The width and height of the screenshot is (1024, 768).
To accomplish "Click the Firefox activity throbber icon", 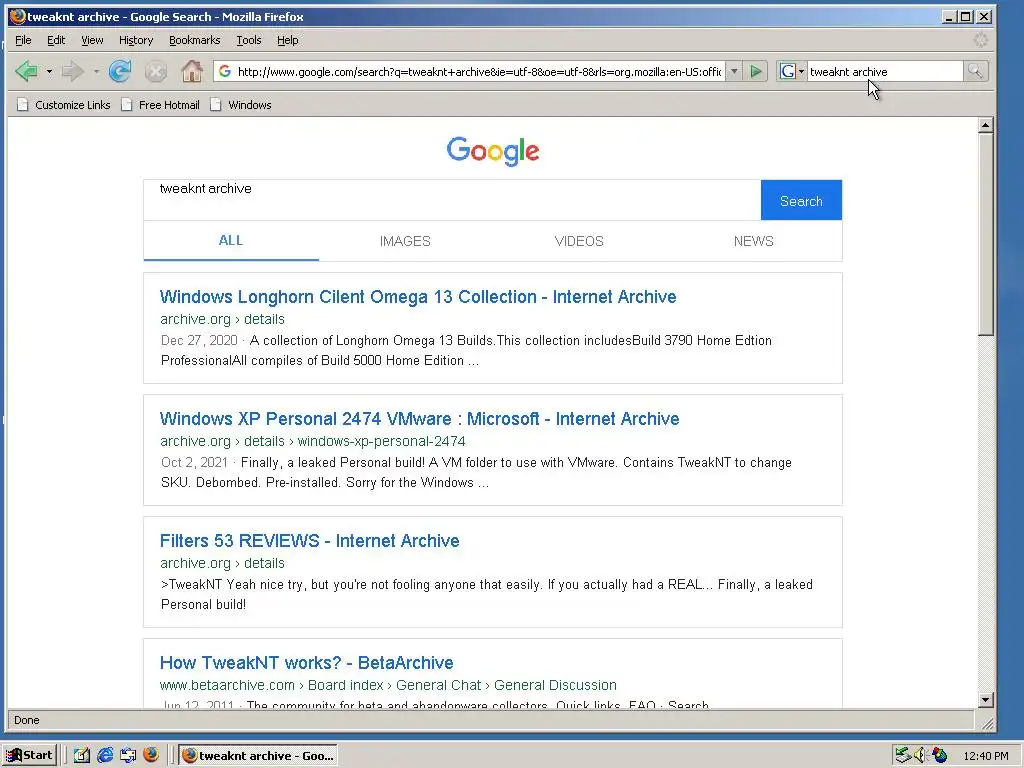I will tap(980, 40).
